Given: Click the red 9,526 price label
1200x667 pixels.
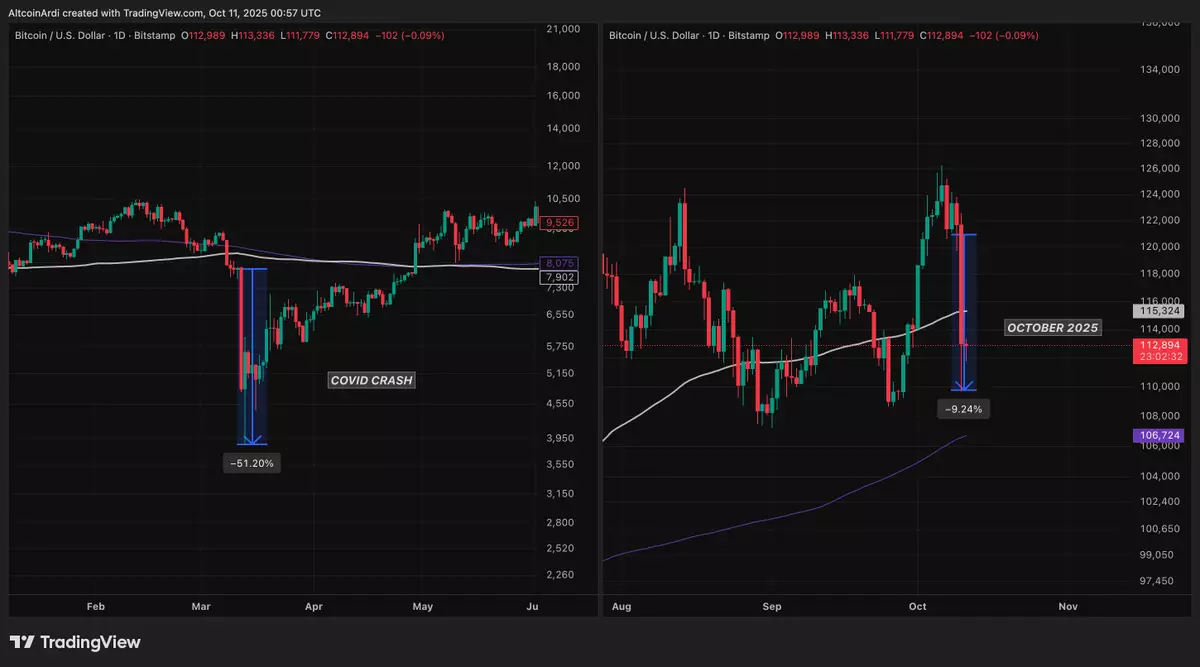Looking at the screenshot, I should 556,223.
